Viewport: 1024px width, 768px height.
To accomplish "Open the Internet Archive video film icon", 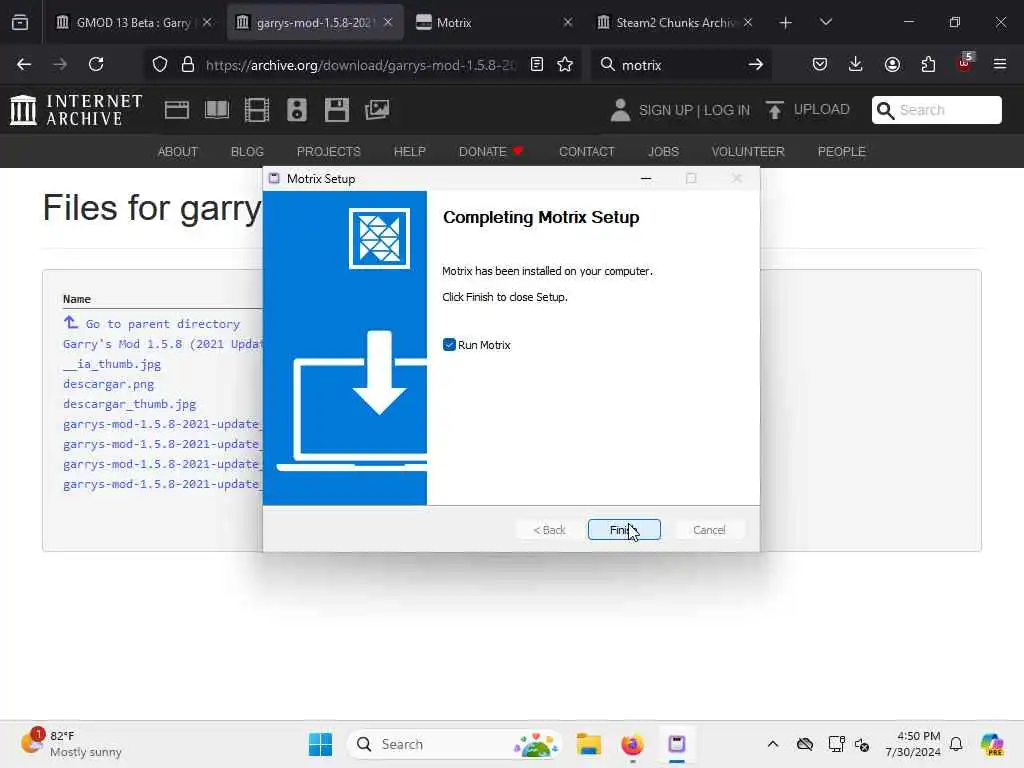I will (257, 110).
